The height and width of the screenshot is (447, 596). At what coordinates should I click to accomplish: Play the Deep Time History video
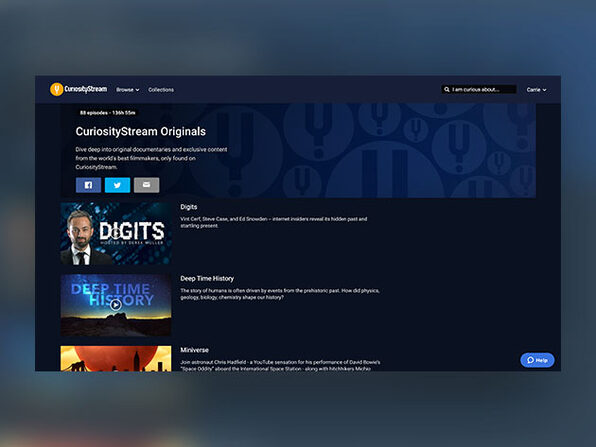[116, 304]
